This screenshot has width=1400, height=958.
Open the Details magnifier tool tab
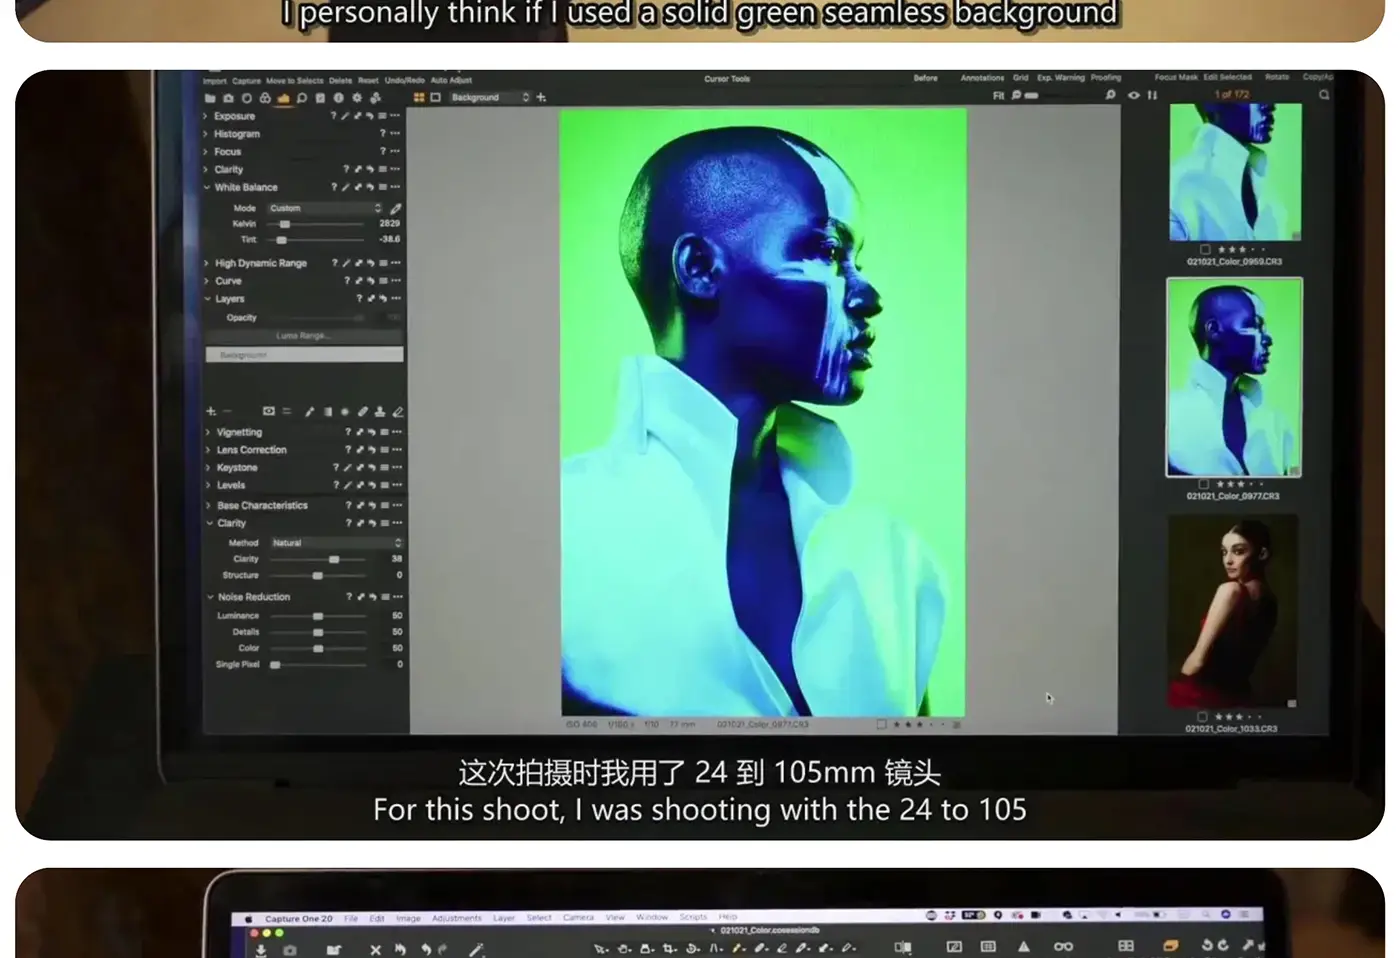pyautogui.click(x=302, y=98)
